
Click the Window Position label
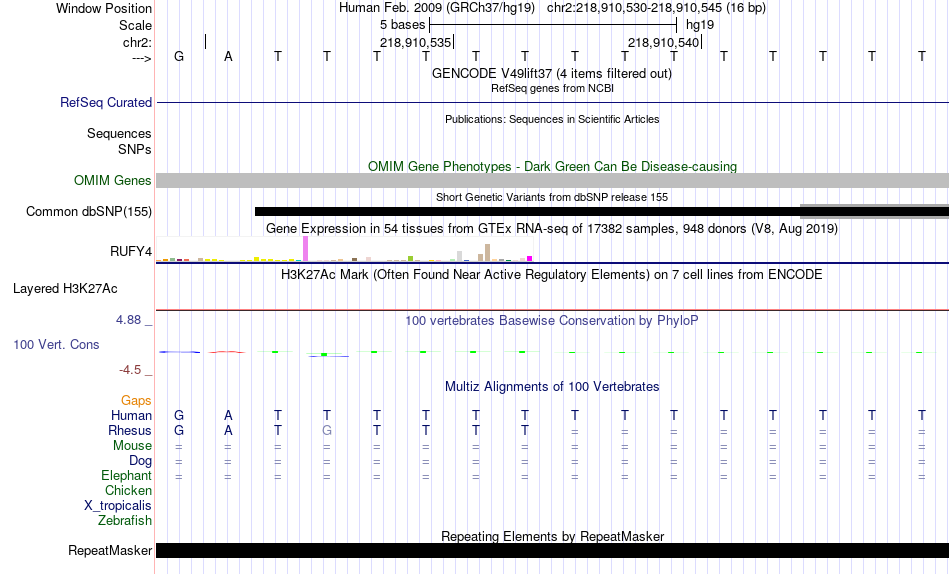point(104,8)
